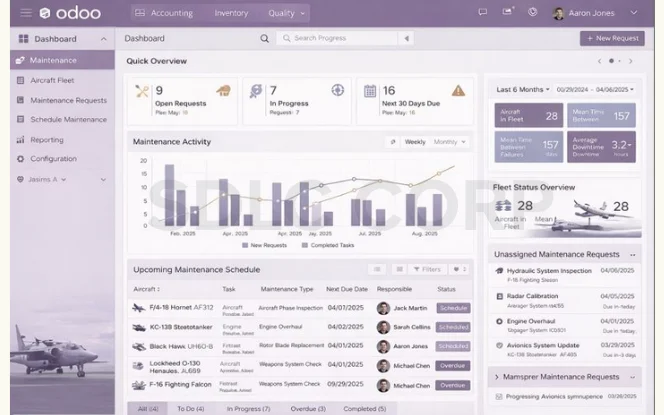Viewport: 664px width, 415px height.
Task: Click the calendar icon on Next 30 Days Due
Action: [370, 91]
